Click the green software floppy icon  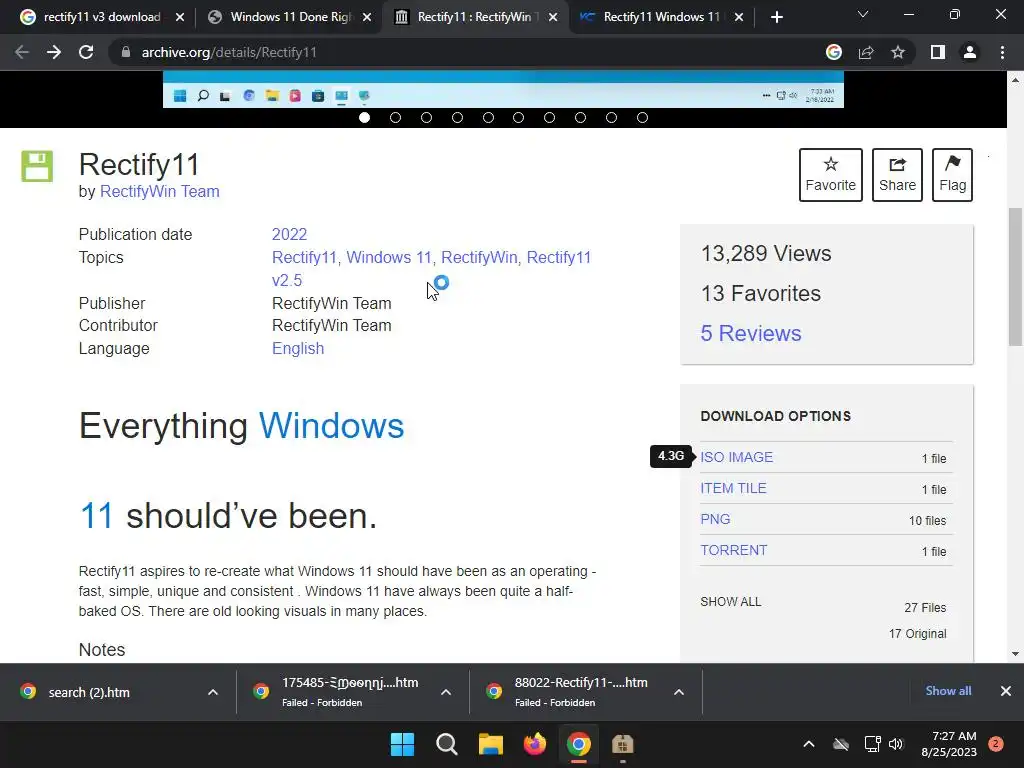tap(37, 166)
